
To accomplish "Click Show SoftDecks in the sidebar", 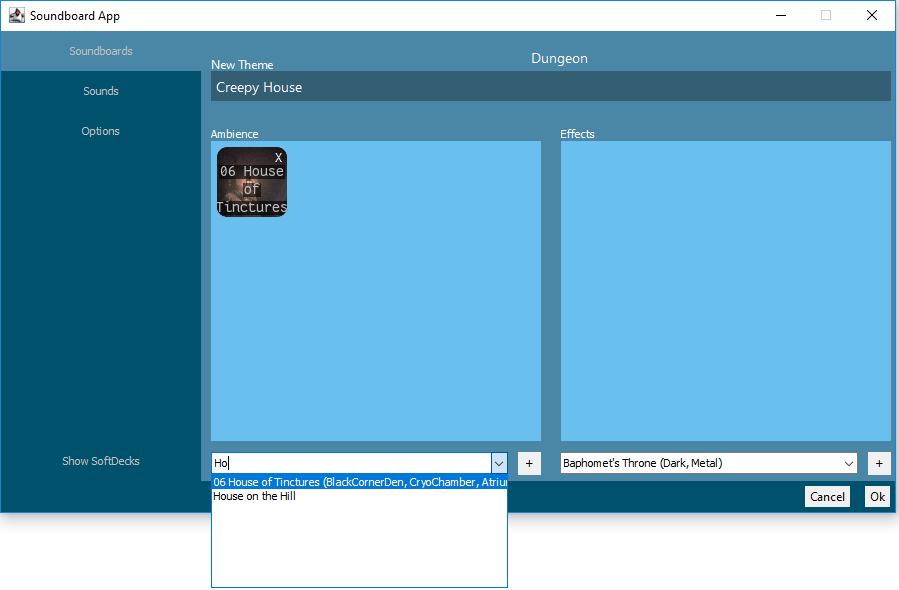I will [99, 461].
